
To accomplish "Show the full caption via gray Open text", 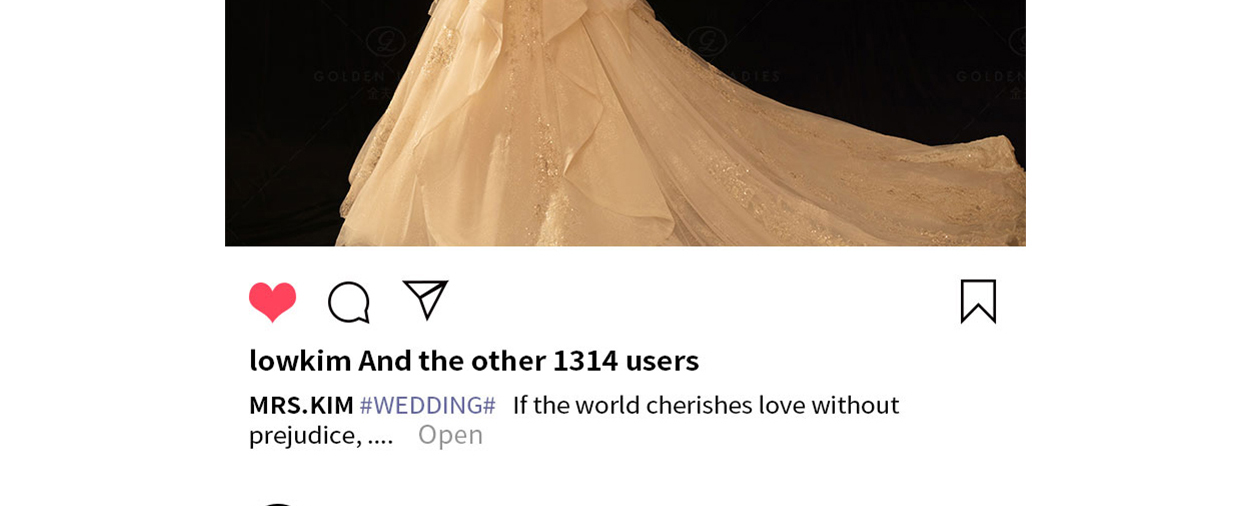I will [450, 435].
